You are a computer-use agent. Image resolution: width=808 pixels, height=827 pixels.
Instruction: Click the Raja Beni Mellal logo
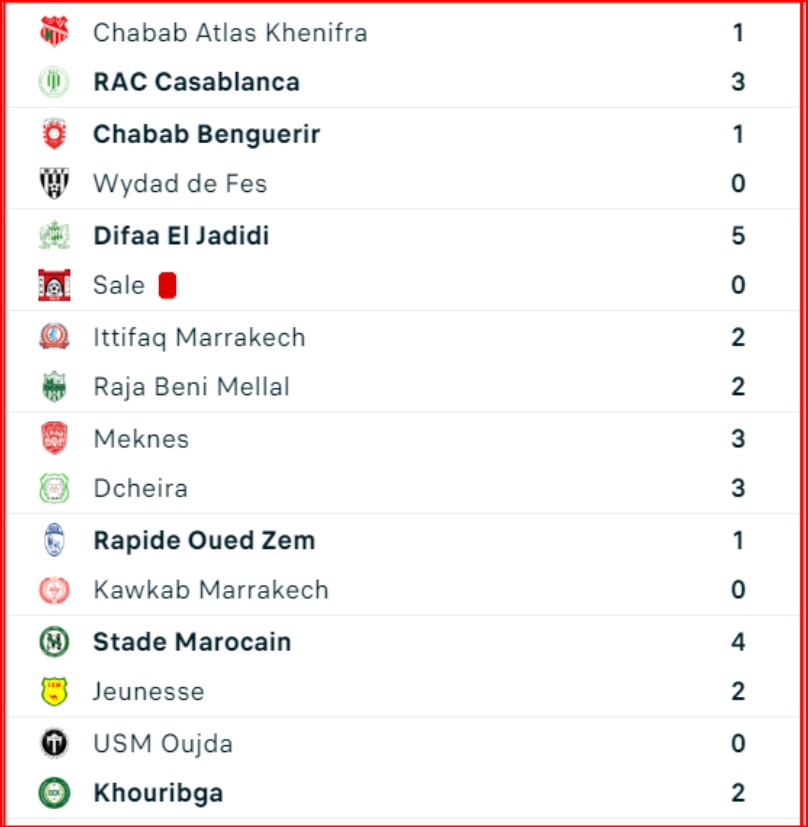coord(54,387)
